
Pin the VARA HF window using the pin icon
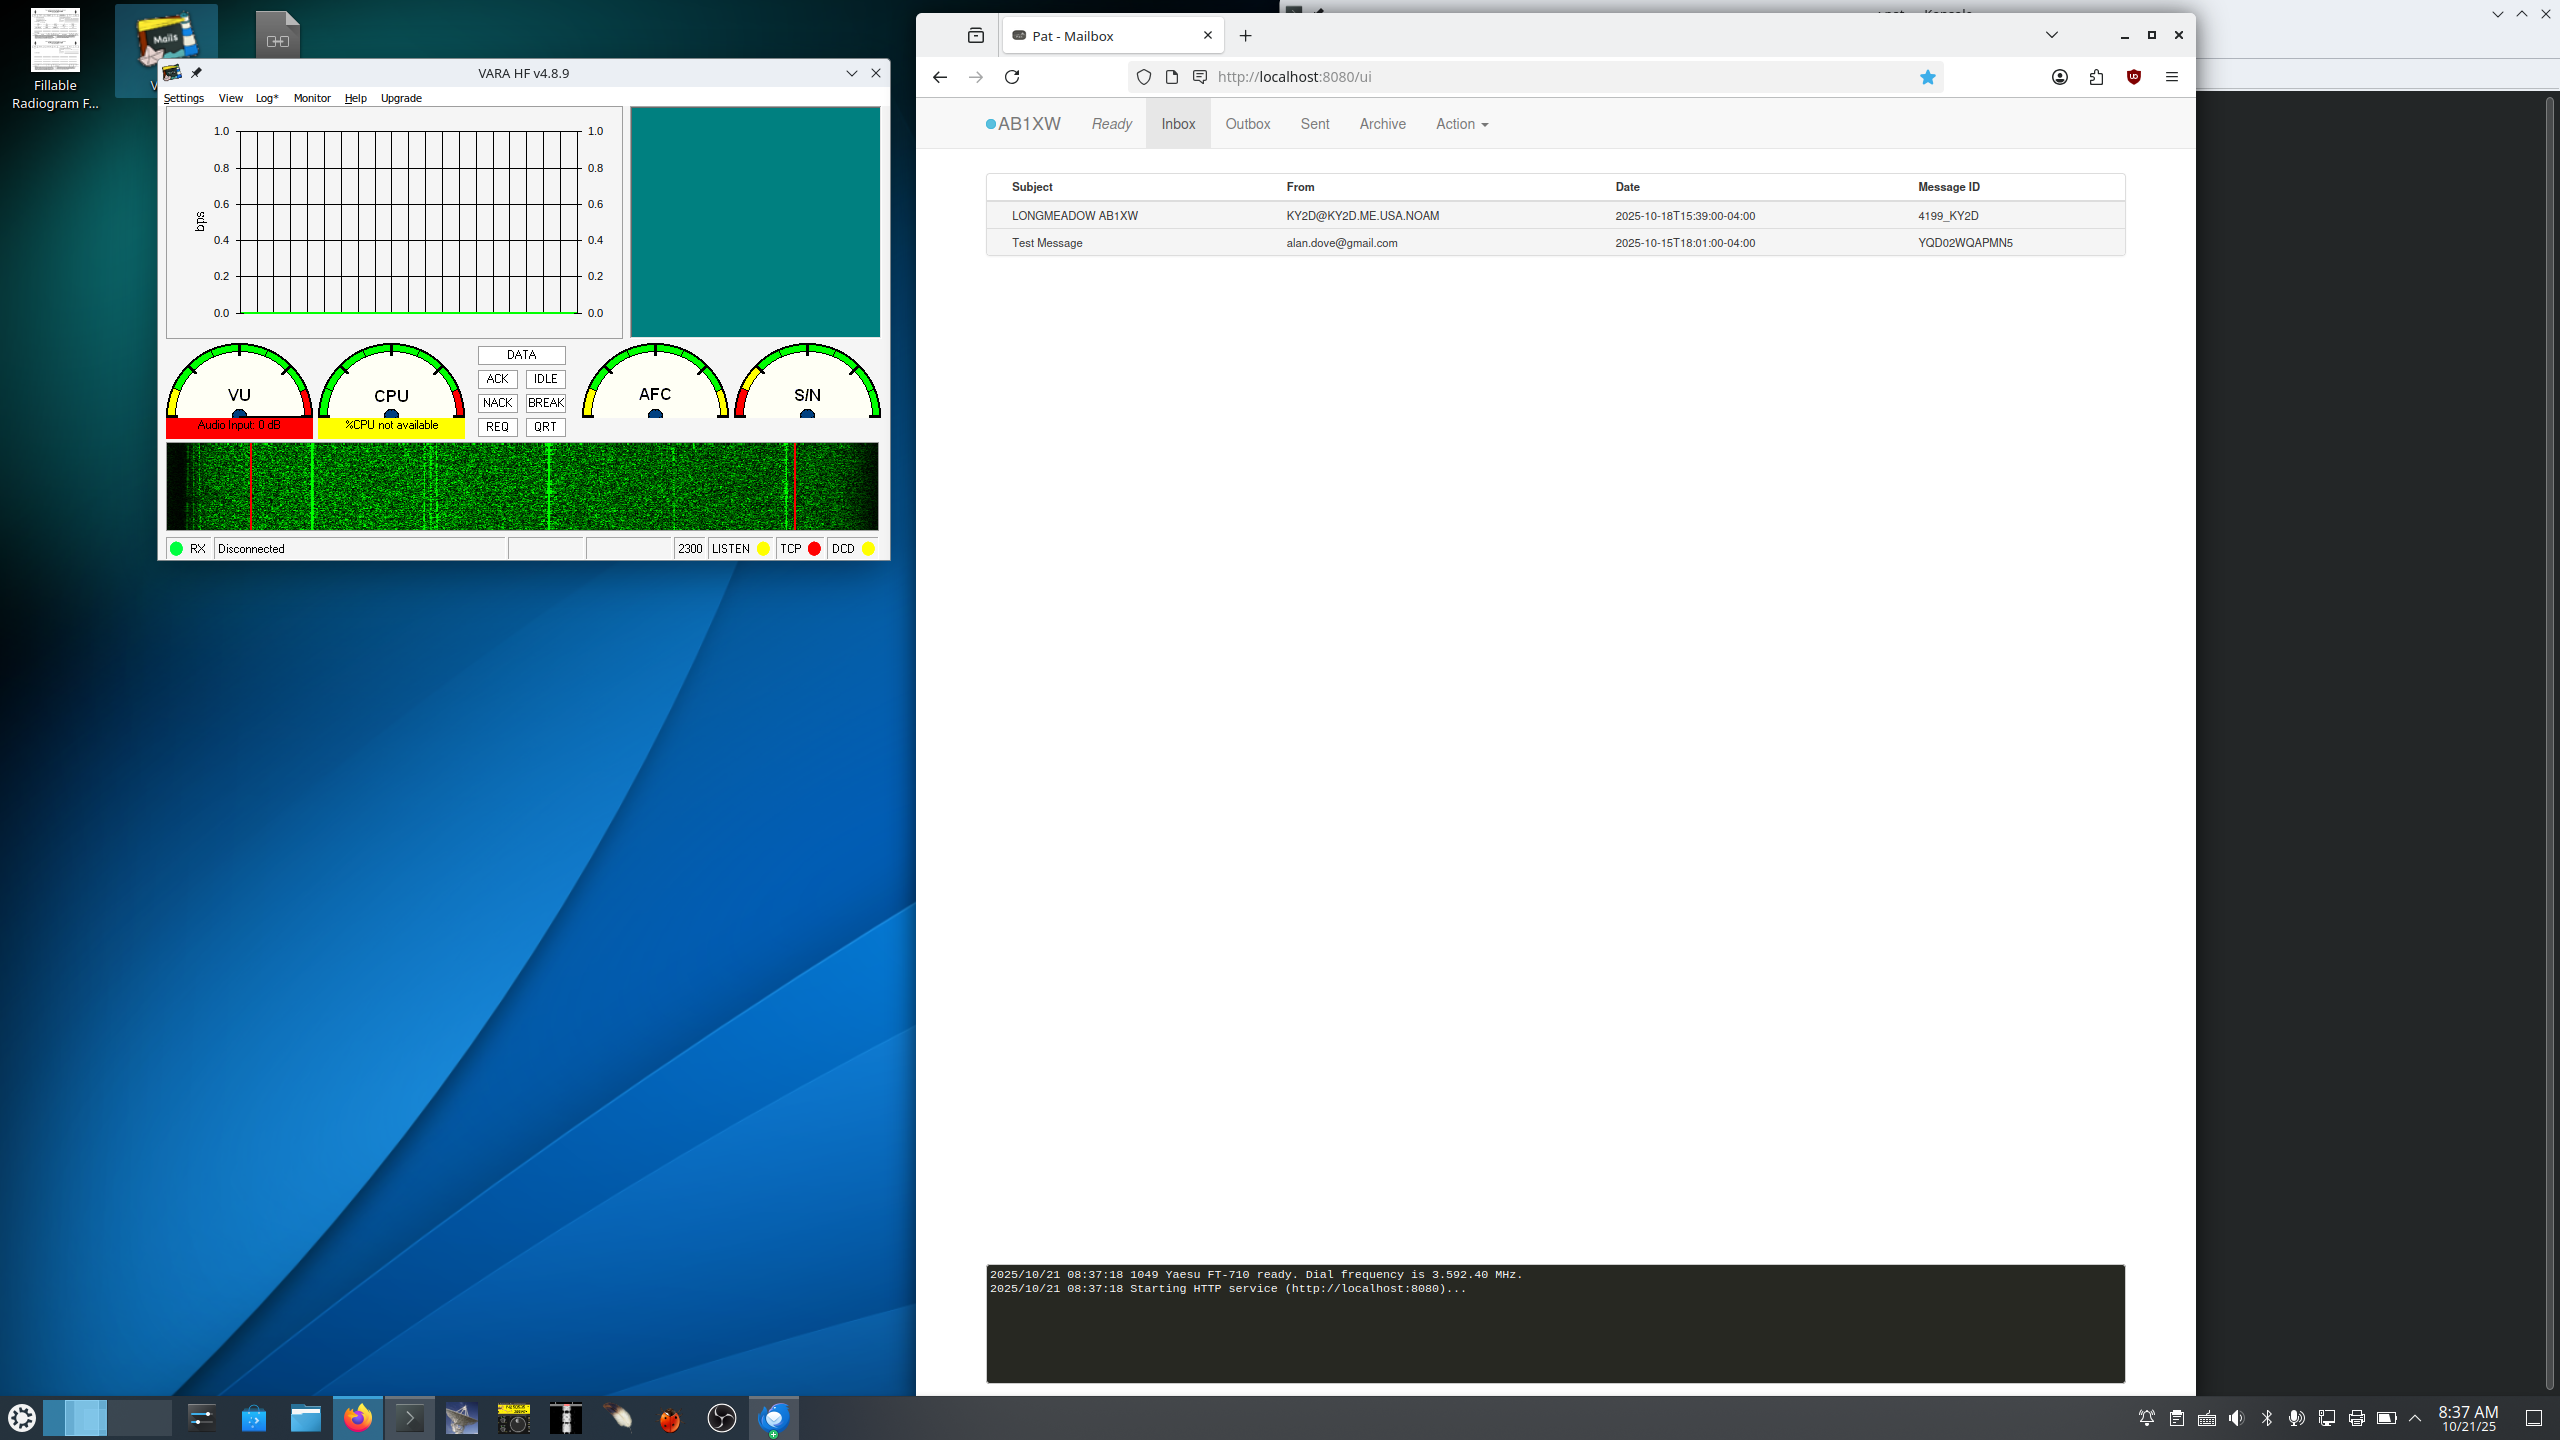[x=197, y=72]
